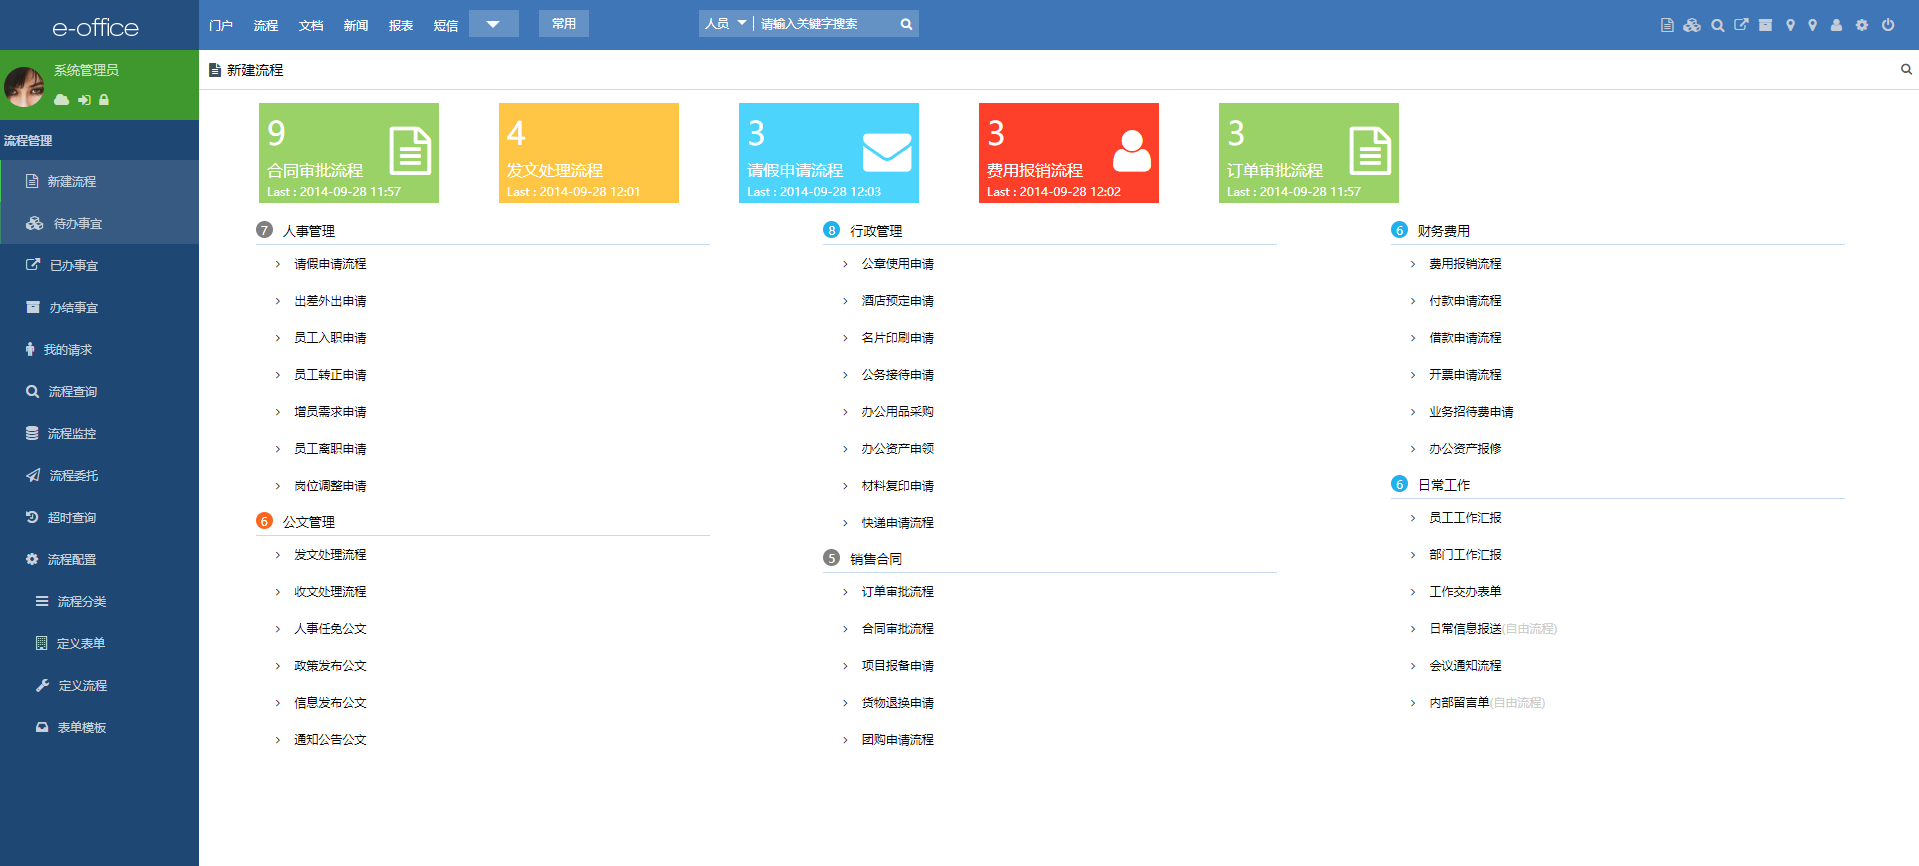Image resolution: width=1919 pixels, height=866 pixels.
Task: Click the 流程分类 list icon in sidebar
Action: click(x=42, y=601)
